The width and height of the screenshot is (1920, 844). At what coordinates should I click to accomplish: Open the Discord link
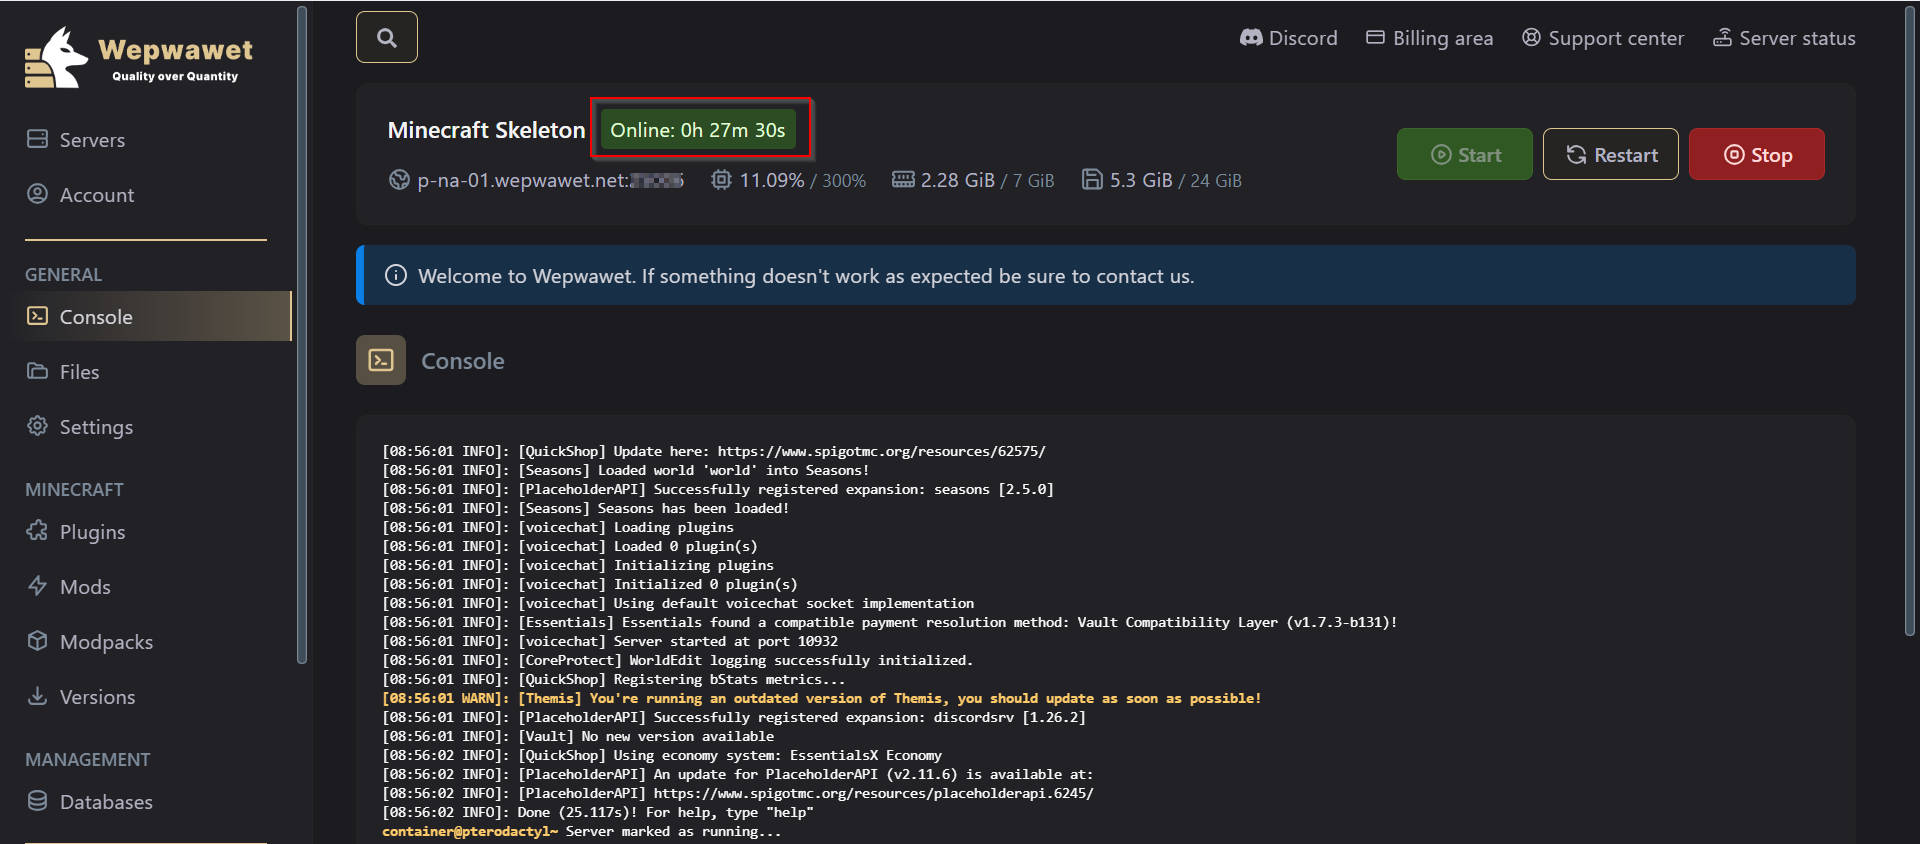tap(1289, 38)
